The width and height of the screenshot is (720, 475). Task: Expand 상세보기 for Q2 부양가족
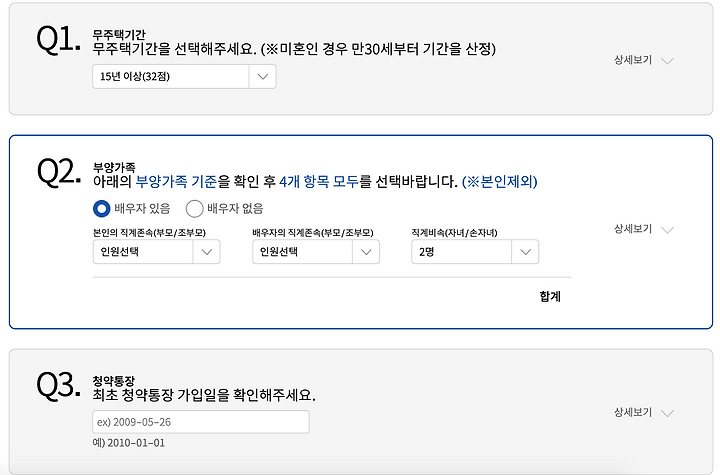[x=643, y=229]
